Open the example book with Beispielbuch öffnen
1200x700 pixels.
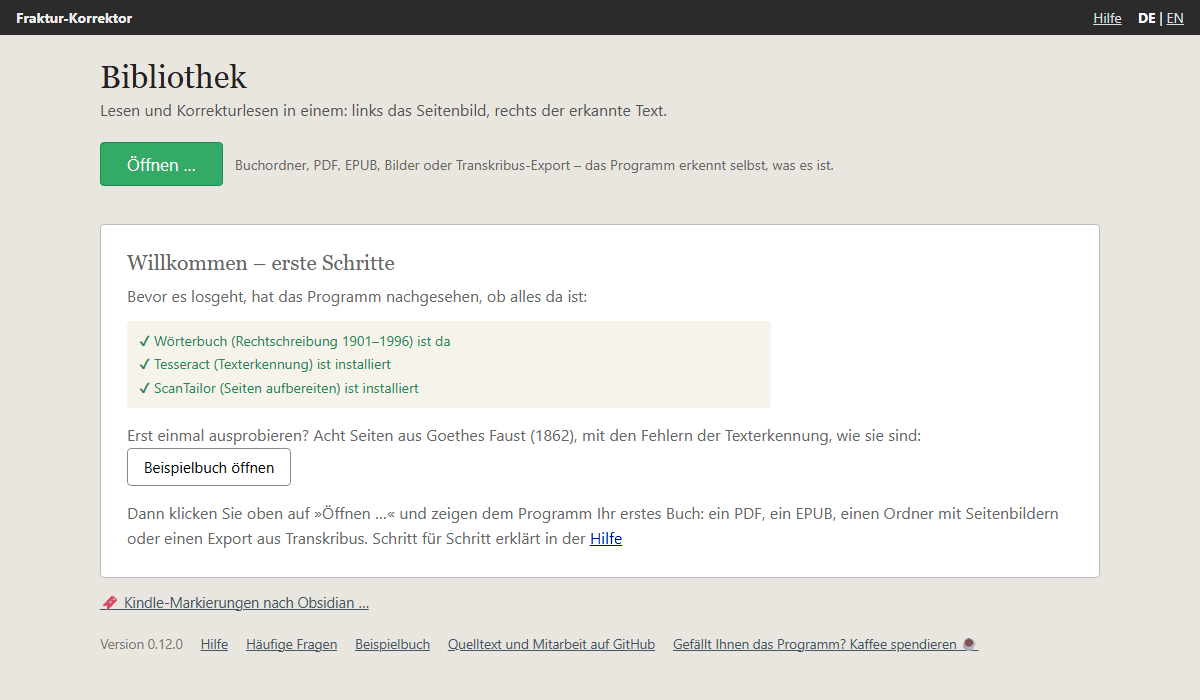pyautogui.click(x=209, y=467)
